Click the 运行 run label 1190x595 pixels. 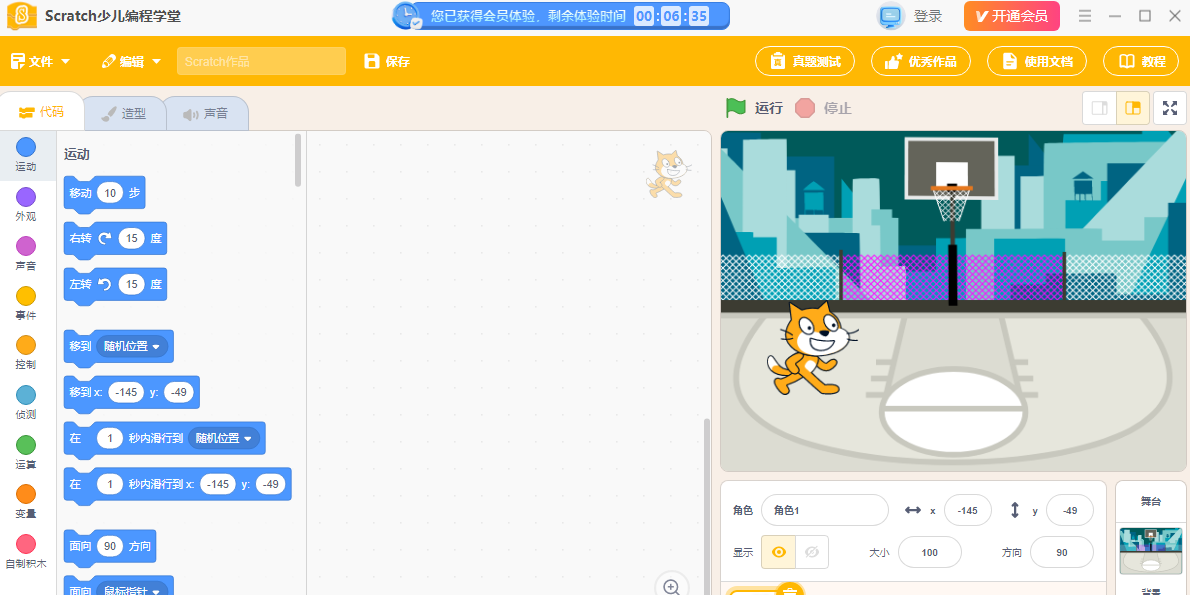pyautogui.click(x=768, y=108)
